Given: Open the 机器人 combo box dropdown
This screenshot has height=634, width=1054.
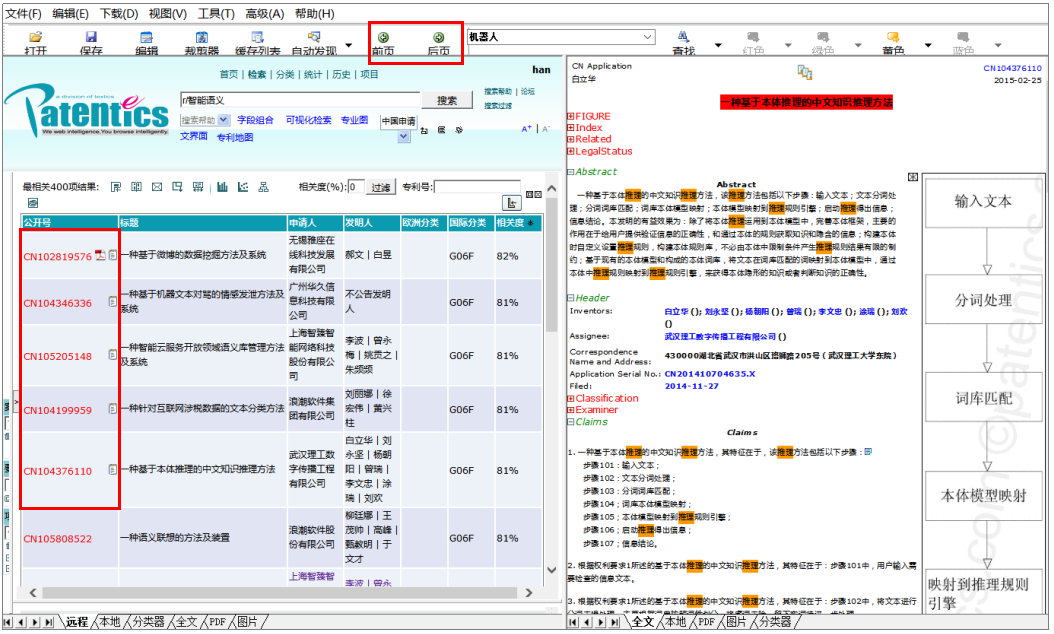Looking at the screenshot, I should coord(648,37).
